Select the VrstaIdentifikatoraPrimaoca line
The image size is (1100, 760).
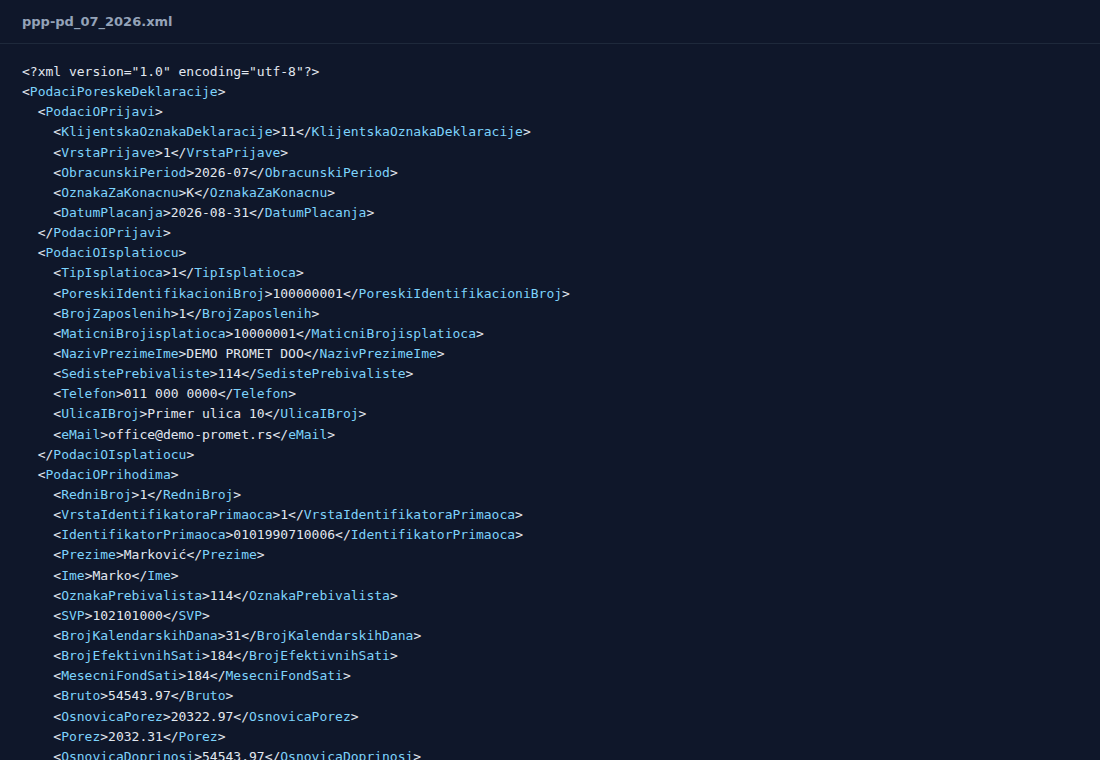point(288,515)
